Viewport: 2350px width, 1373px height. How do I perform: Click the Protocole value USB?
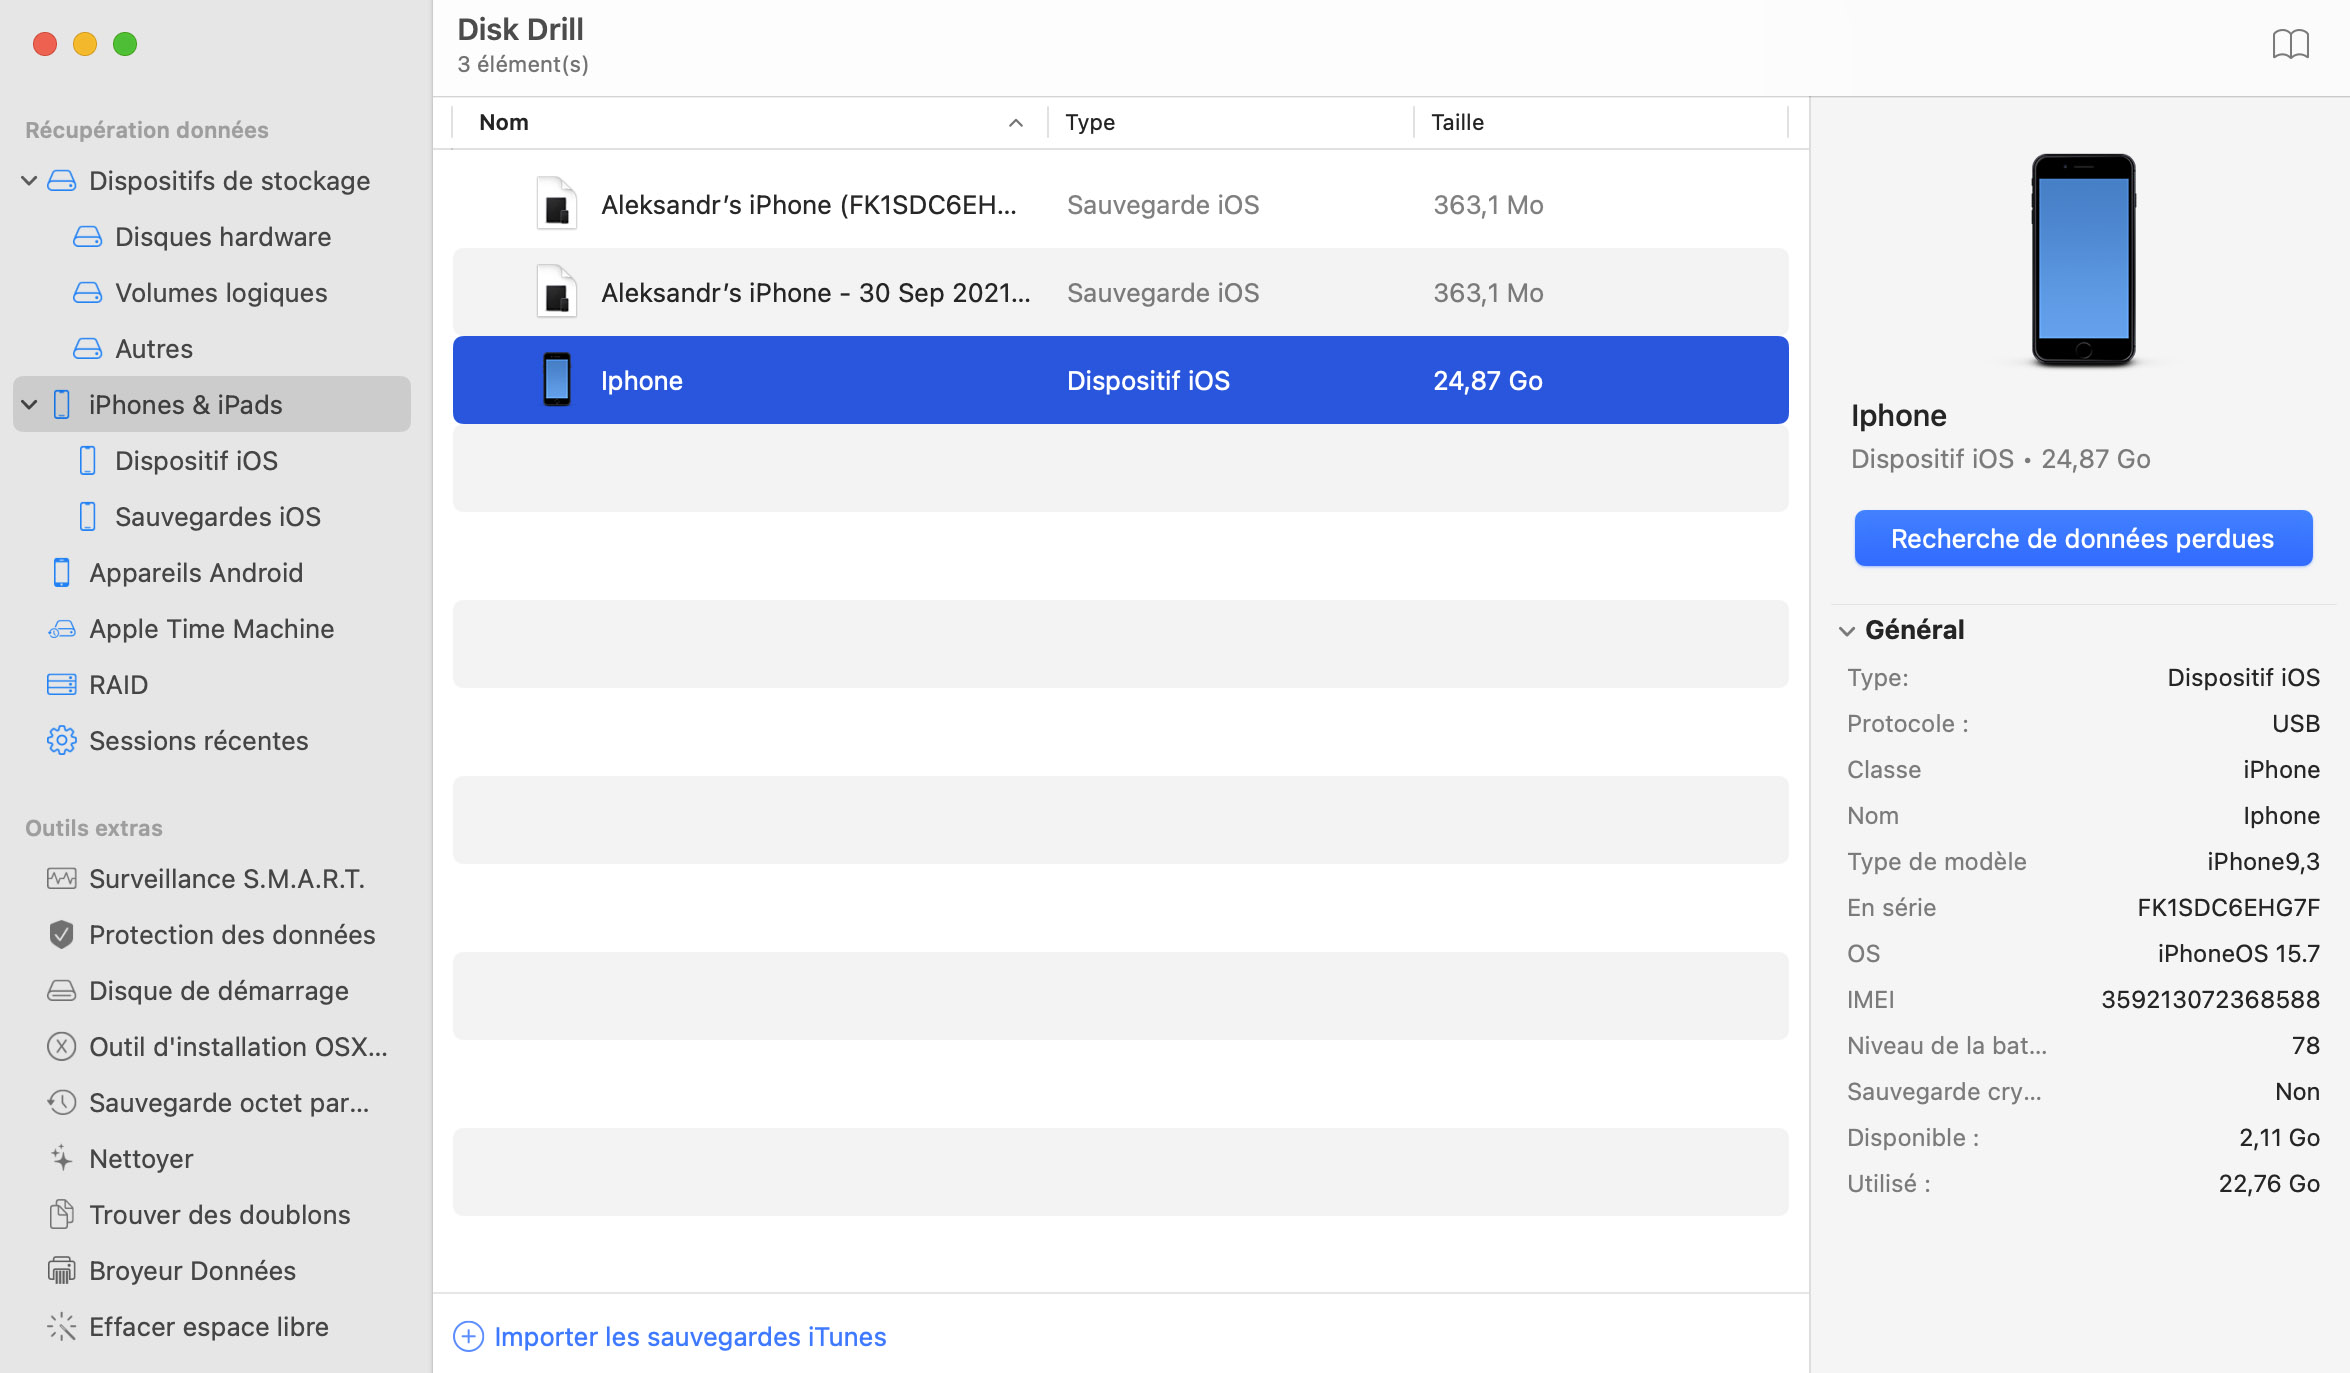tap(2296, 723)
